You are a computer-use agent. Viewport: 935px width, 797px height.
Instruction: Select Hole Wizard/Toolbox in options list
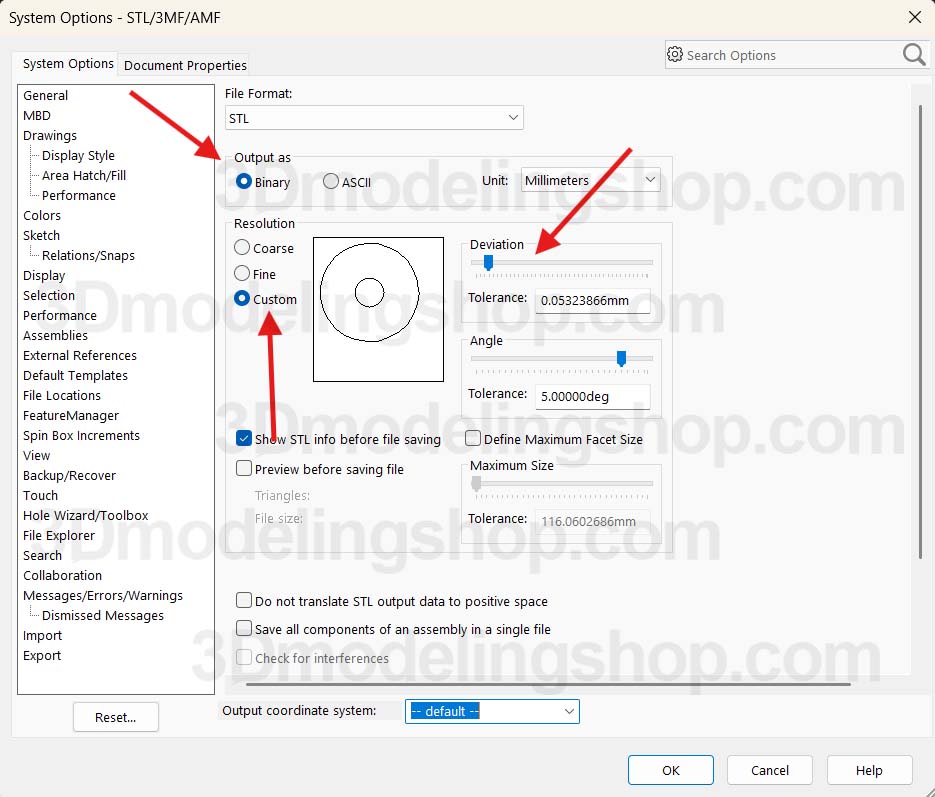tap(85, 515)
